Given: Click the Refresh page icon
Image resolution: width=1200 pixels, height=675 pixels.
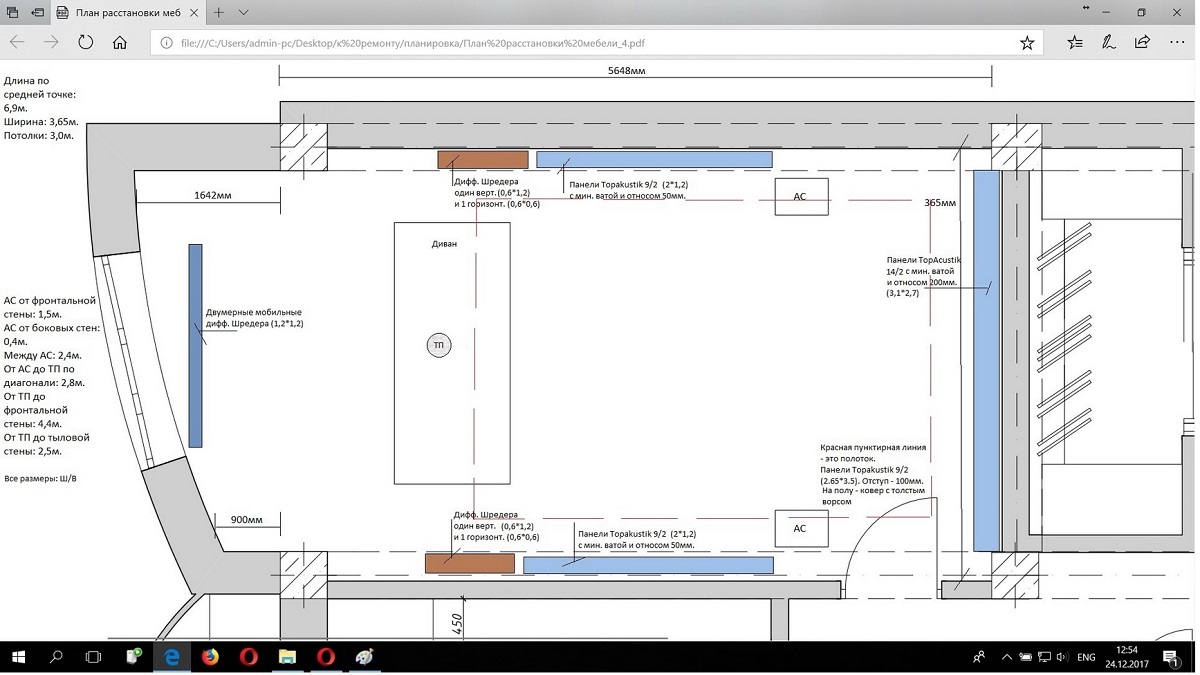Looking at the screenshot, I should click(86, 43).
